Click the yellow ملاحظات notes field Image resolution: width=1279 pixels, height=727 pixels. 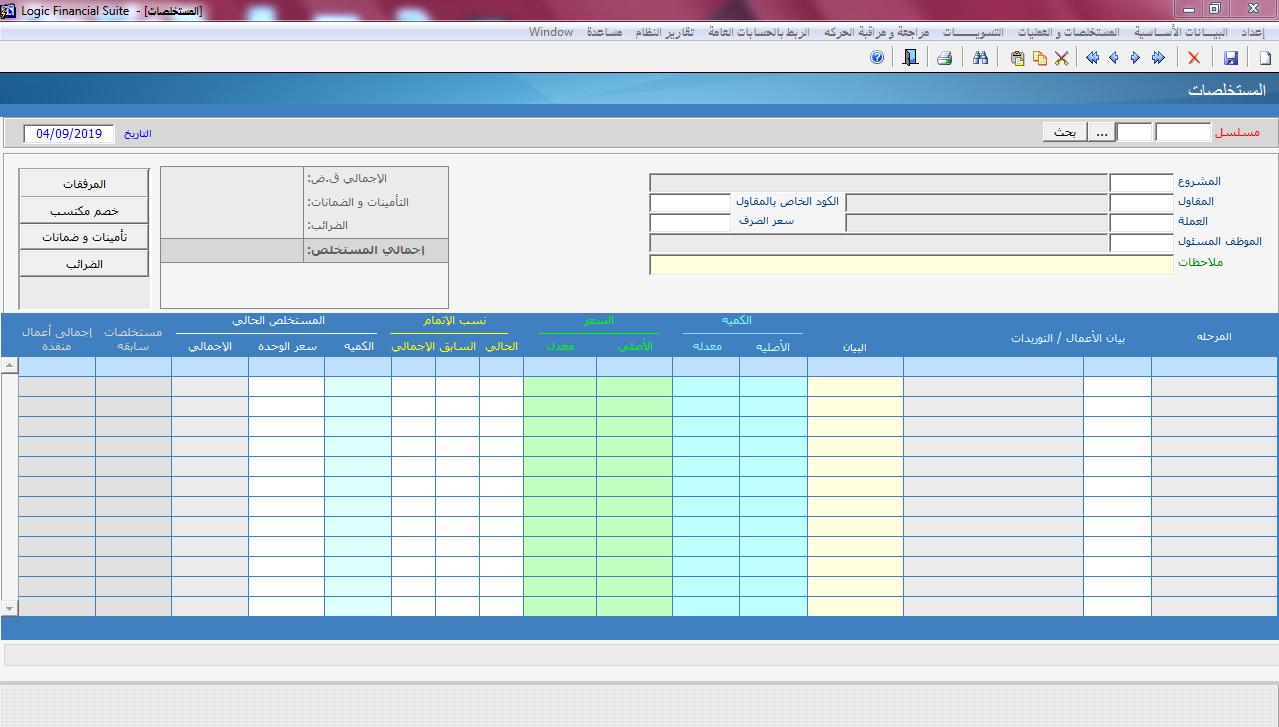[910, 265]
